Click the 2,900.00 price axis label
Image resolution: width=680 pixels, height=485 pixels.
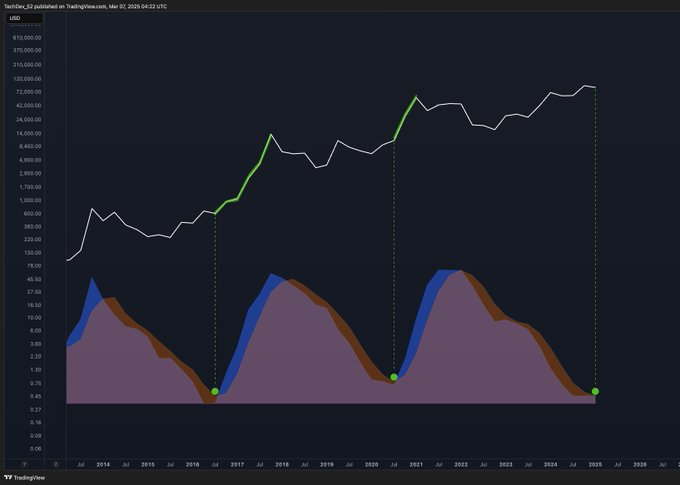[x=31, y=173]
